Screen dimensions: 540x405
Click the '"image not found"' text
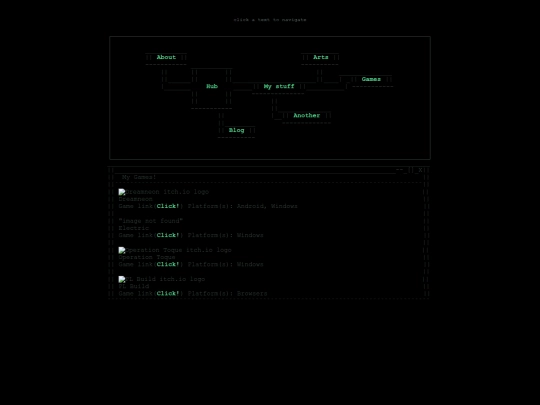coord(150,221)
